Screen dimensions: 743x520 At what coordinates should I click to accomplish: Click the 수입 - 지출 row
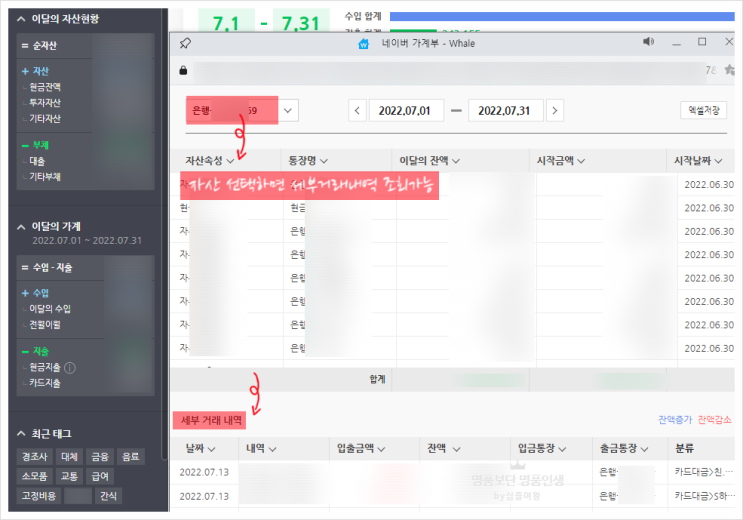click(x=85, y=268)
